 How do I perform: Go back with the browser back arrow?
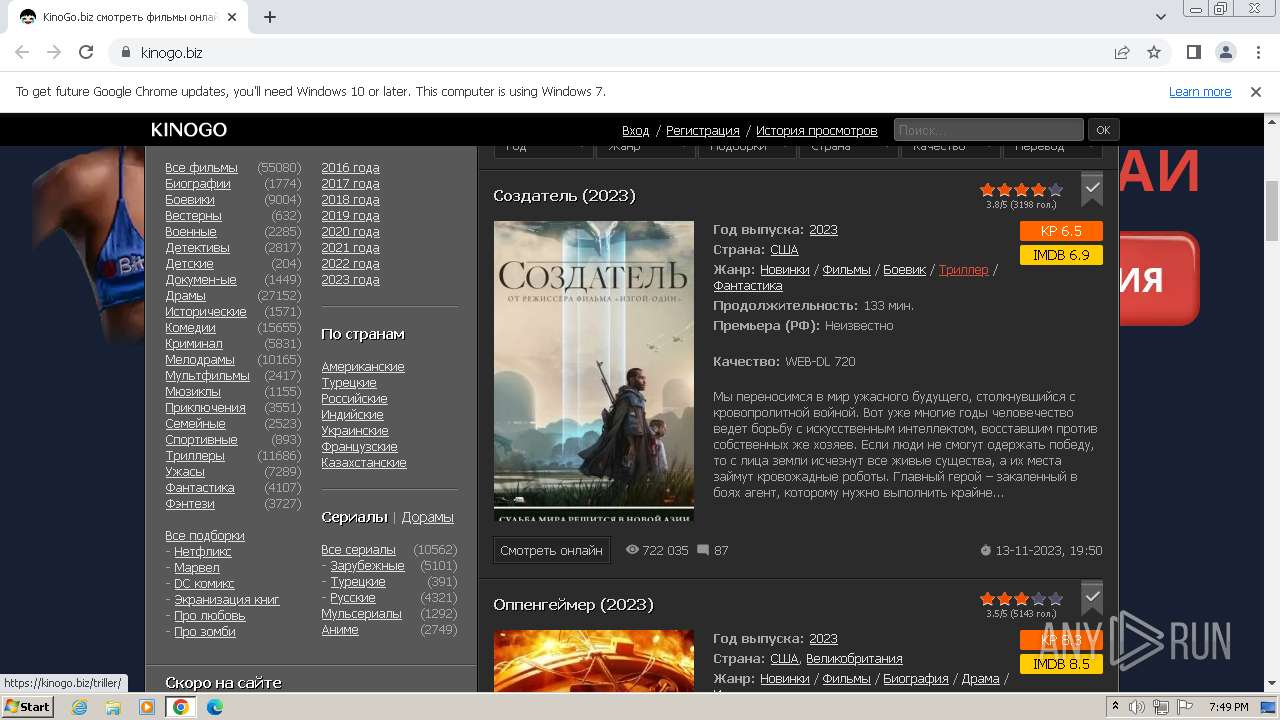click(22, 52)
